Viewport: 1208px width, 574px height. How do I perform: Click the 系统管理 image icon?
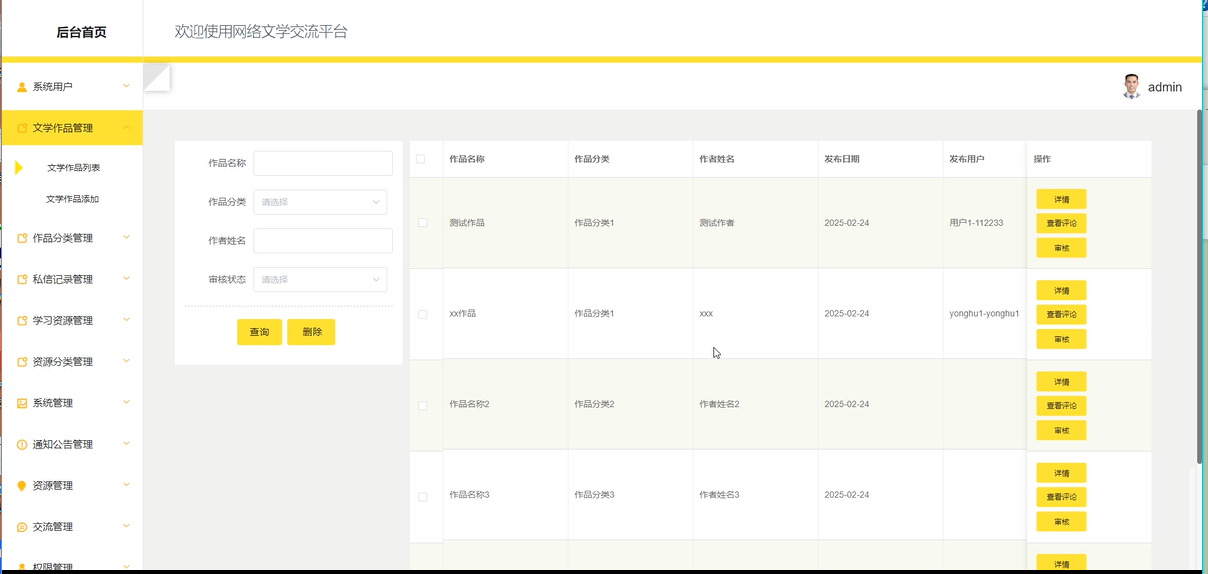point(22,403)
